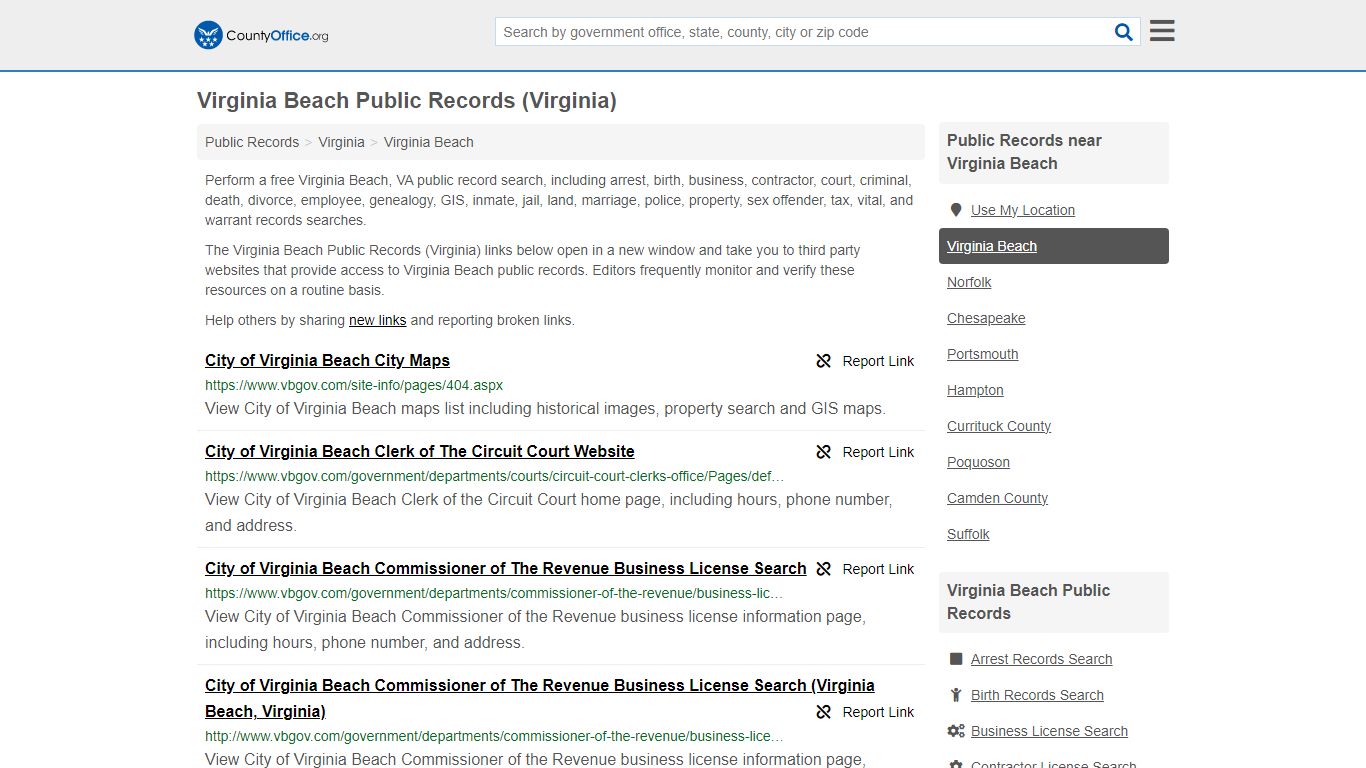Click broken-link icon for Business License Search (Virginia Beach, Virginia)
Image resolution: width=1366 pixels, height=768 pixels.
[x=824, y=712]
